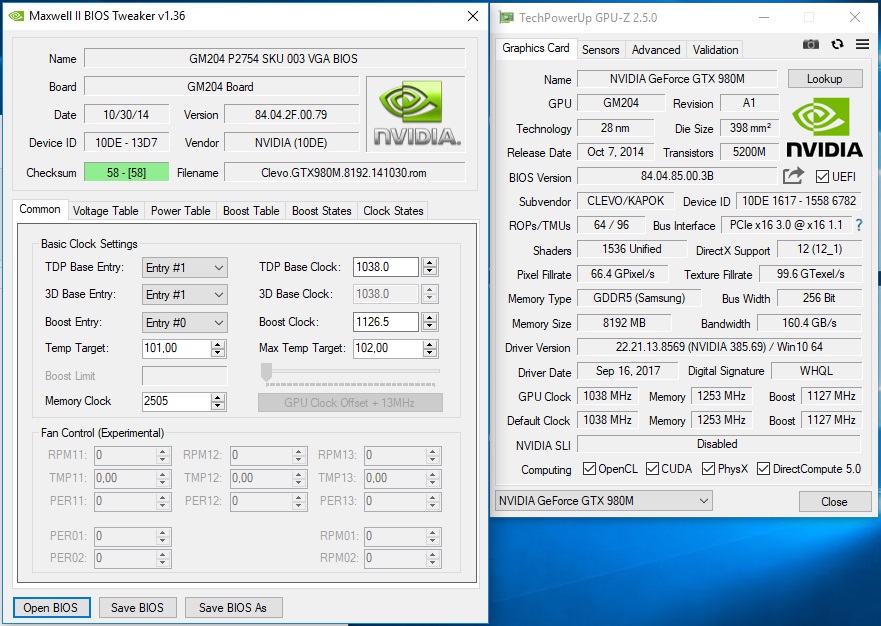Click the Filename Clevo.GTX980M.8192.141030.rom field

(344, 173)
